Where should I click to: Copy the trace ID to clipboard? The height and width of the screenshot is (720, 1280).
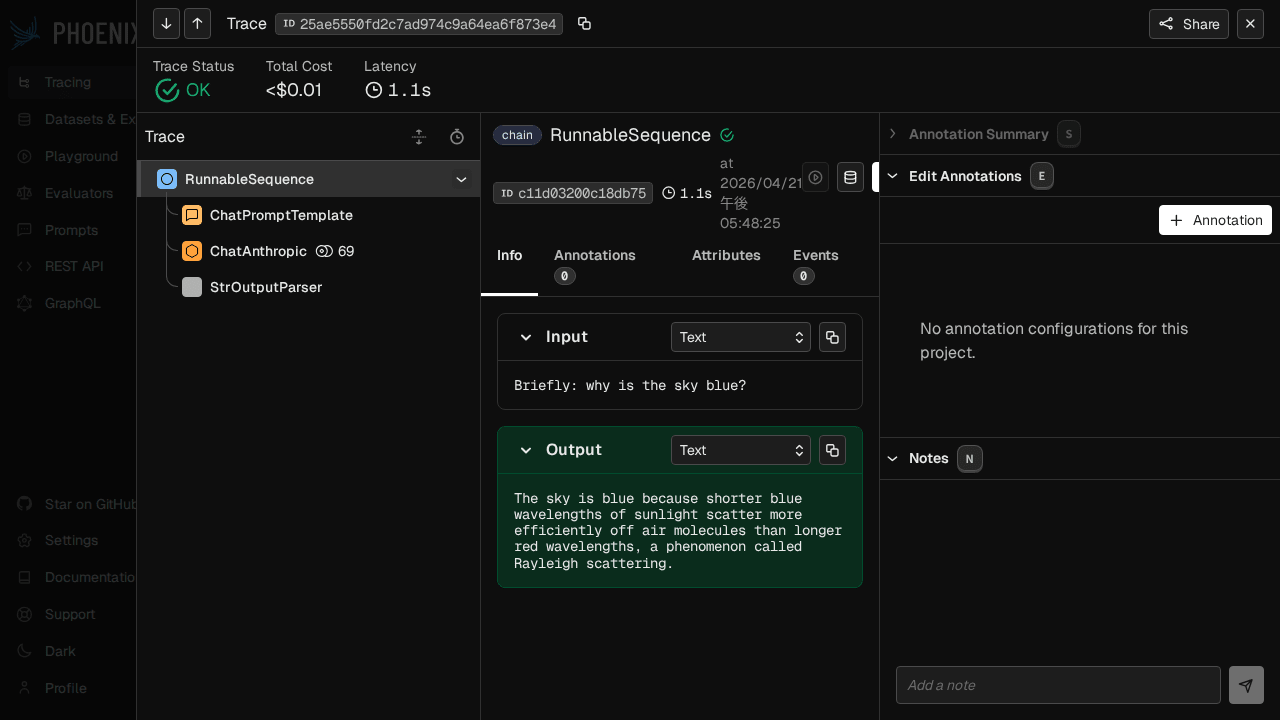pos(585,24)
